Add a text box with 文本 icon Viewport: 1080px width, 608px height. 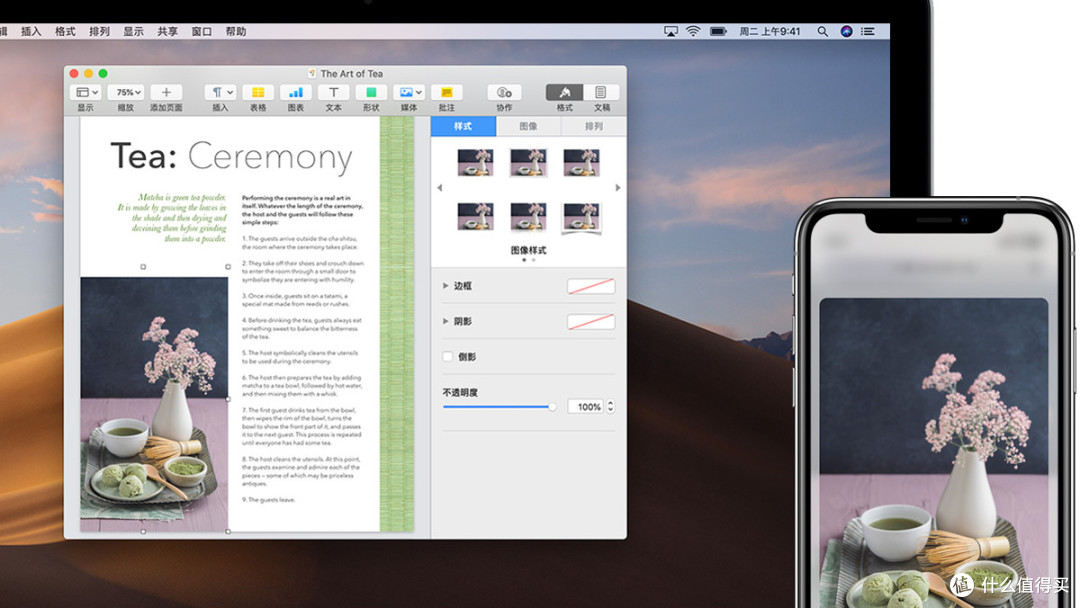click(333, 92)
